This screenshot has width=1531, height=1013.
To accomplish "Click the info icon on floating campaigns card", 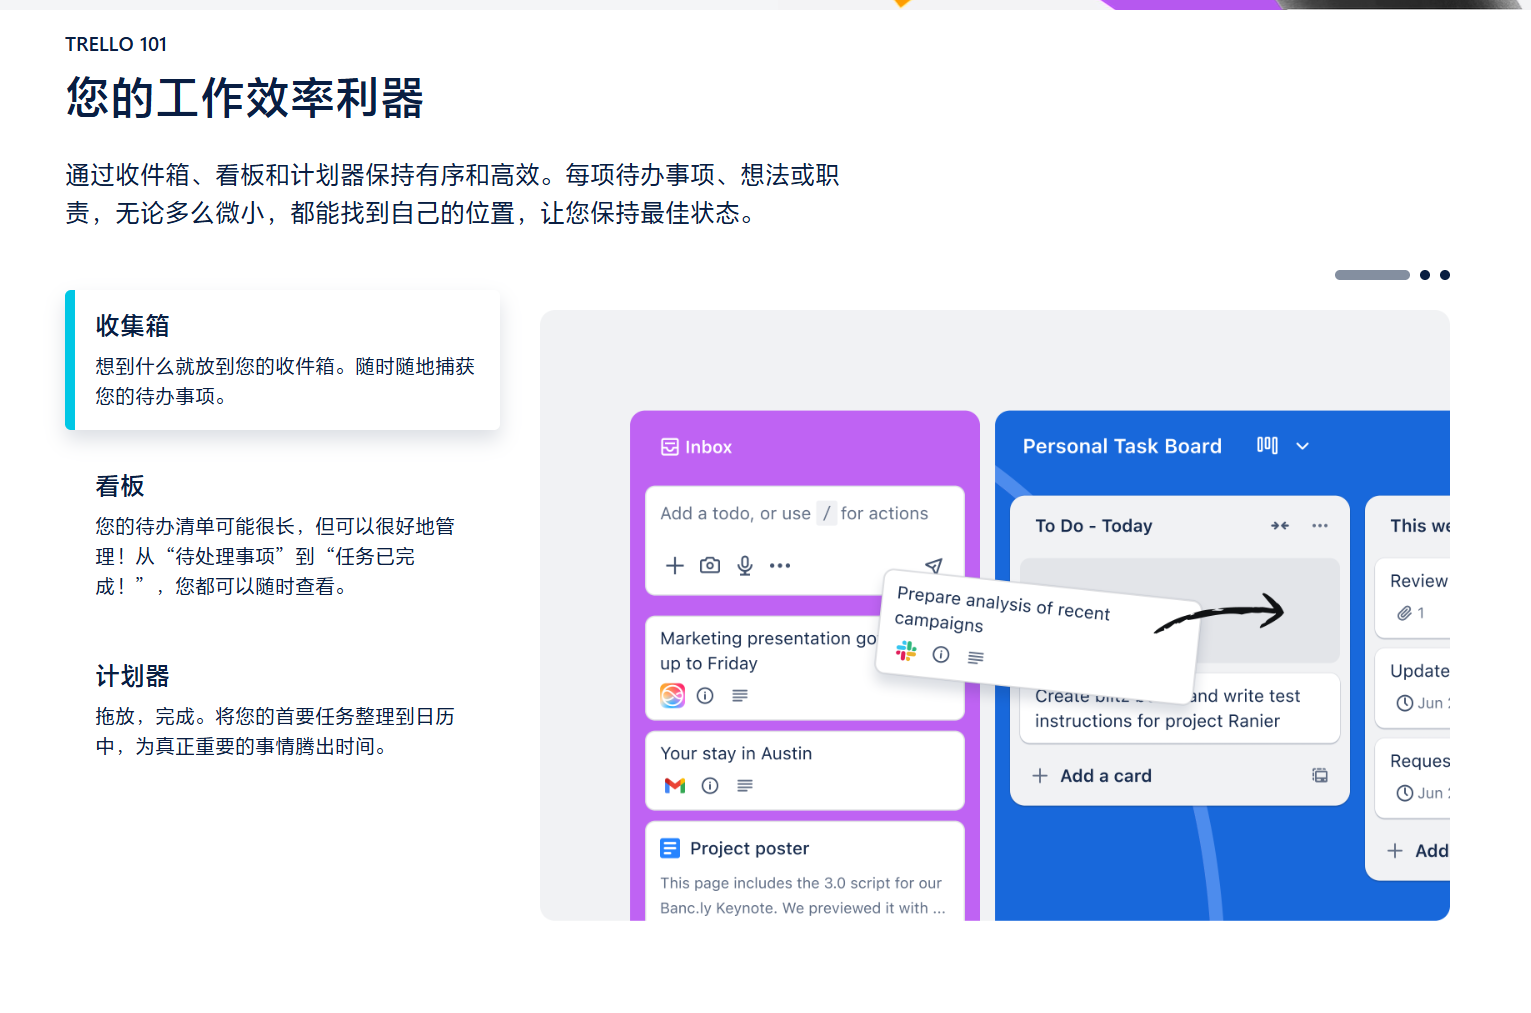I will coord(941,655).
